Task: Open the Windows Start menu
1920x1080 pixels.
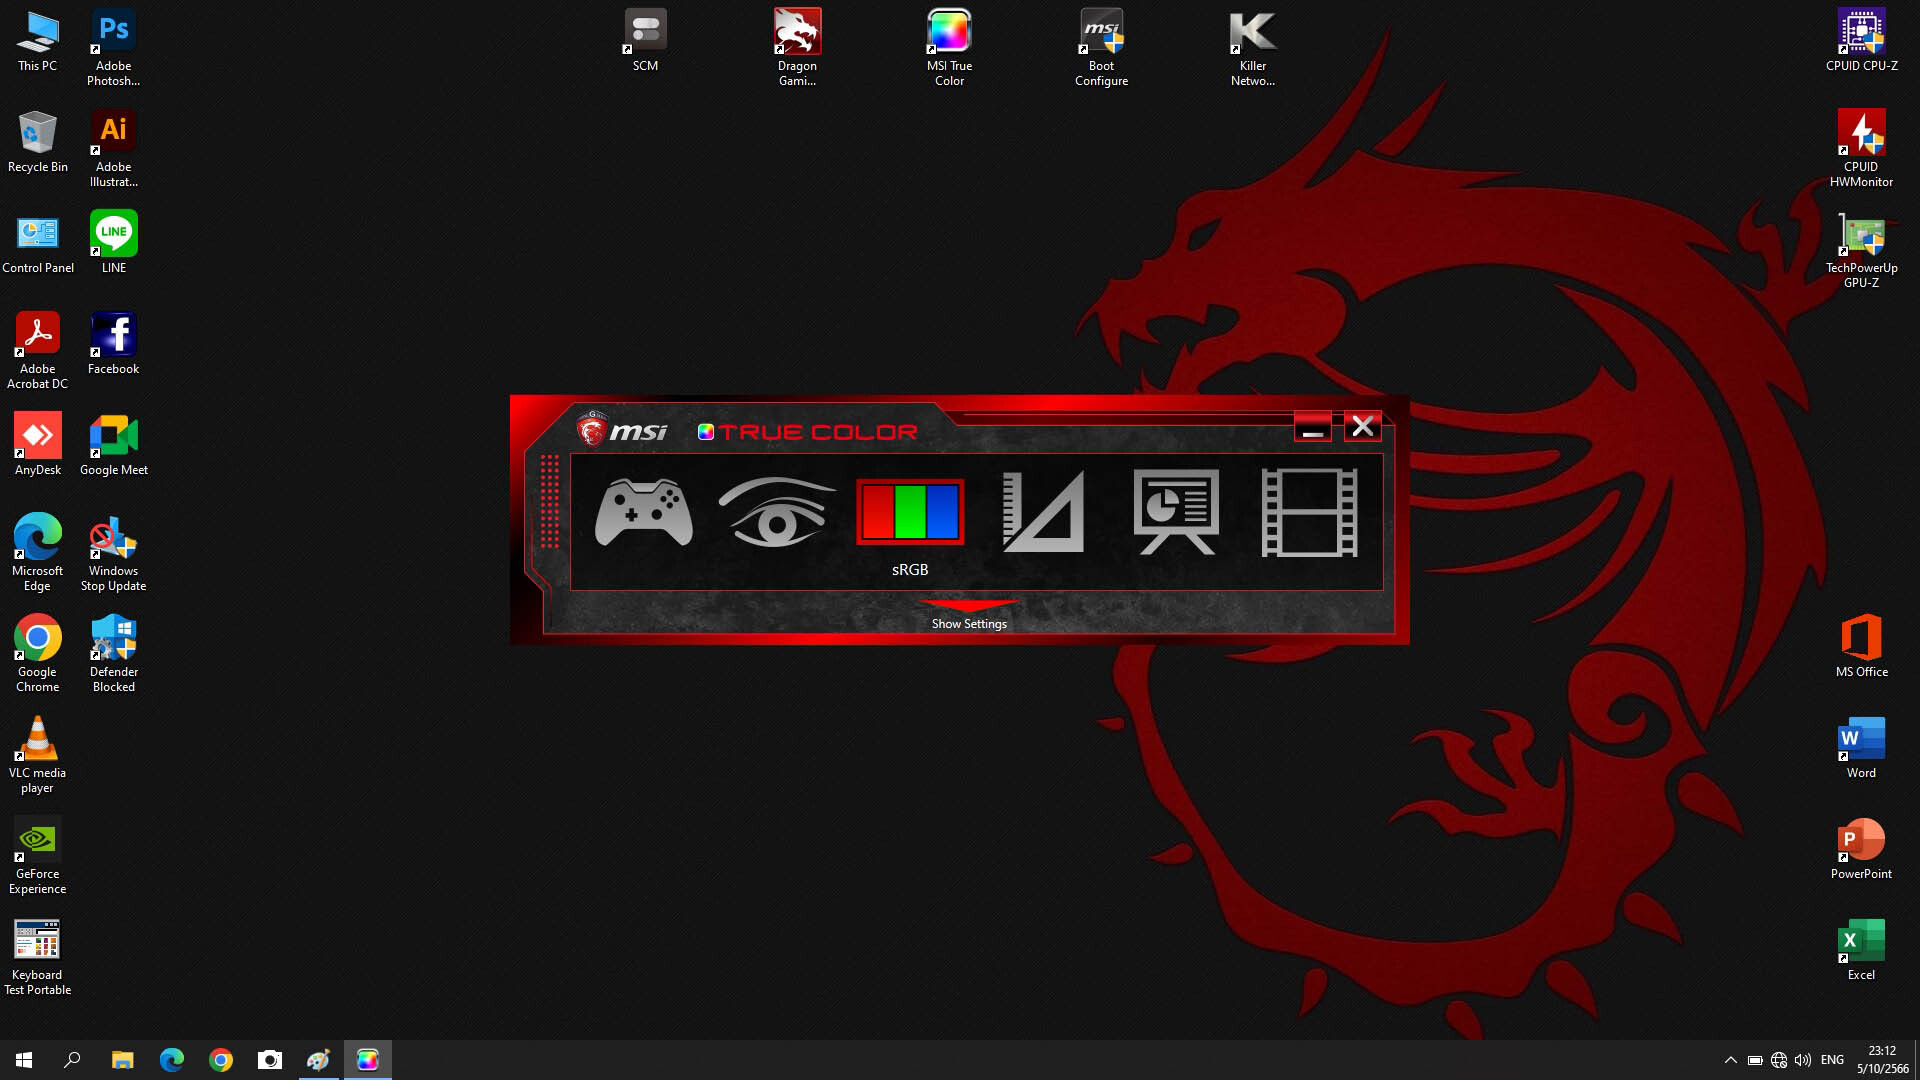Action: 24,1060
